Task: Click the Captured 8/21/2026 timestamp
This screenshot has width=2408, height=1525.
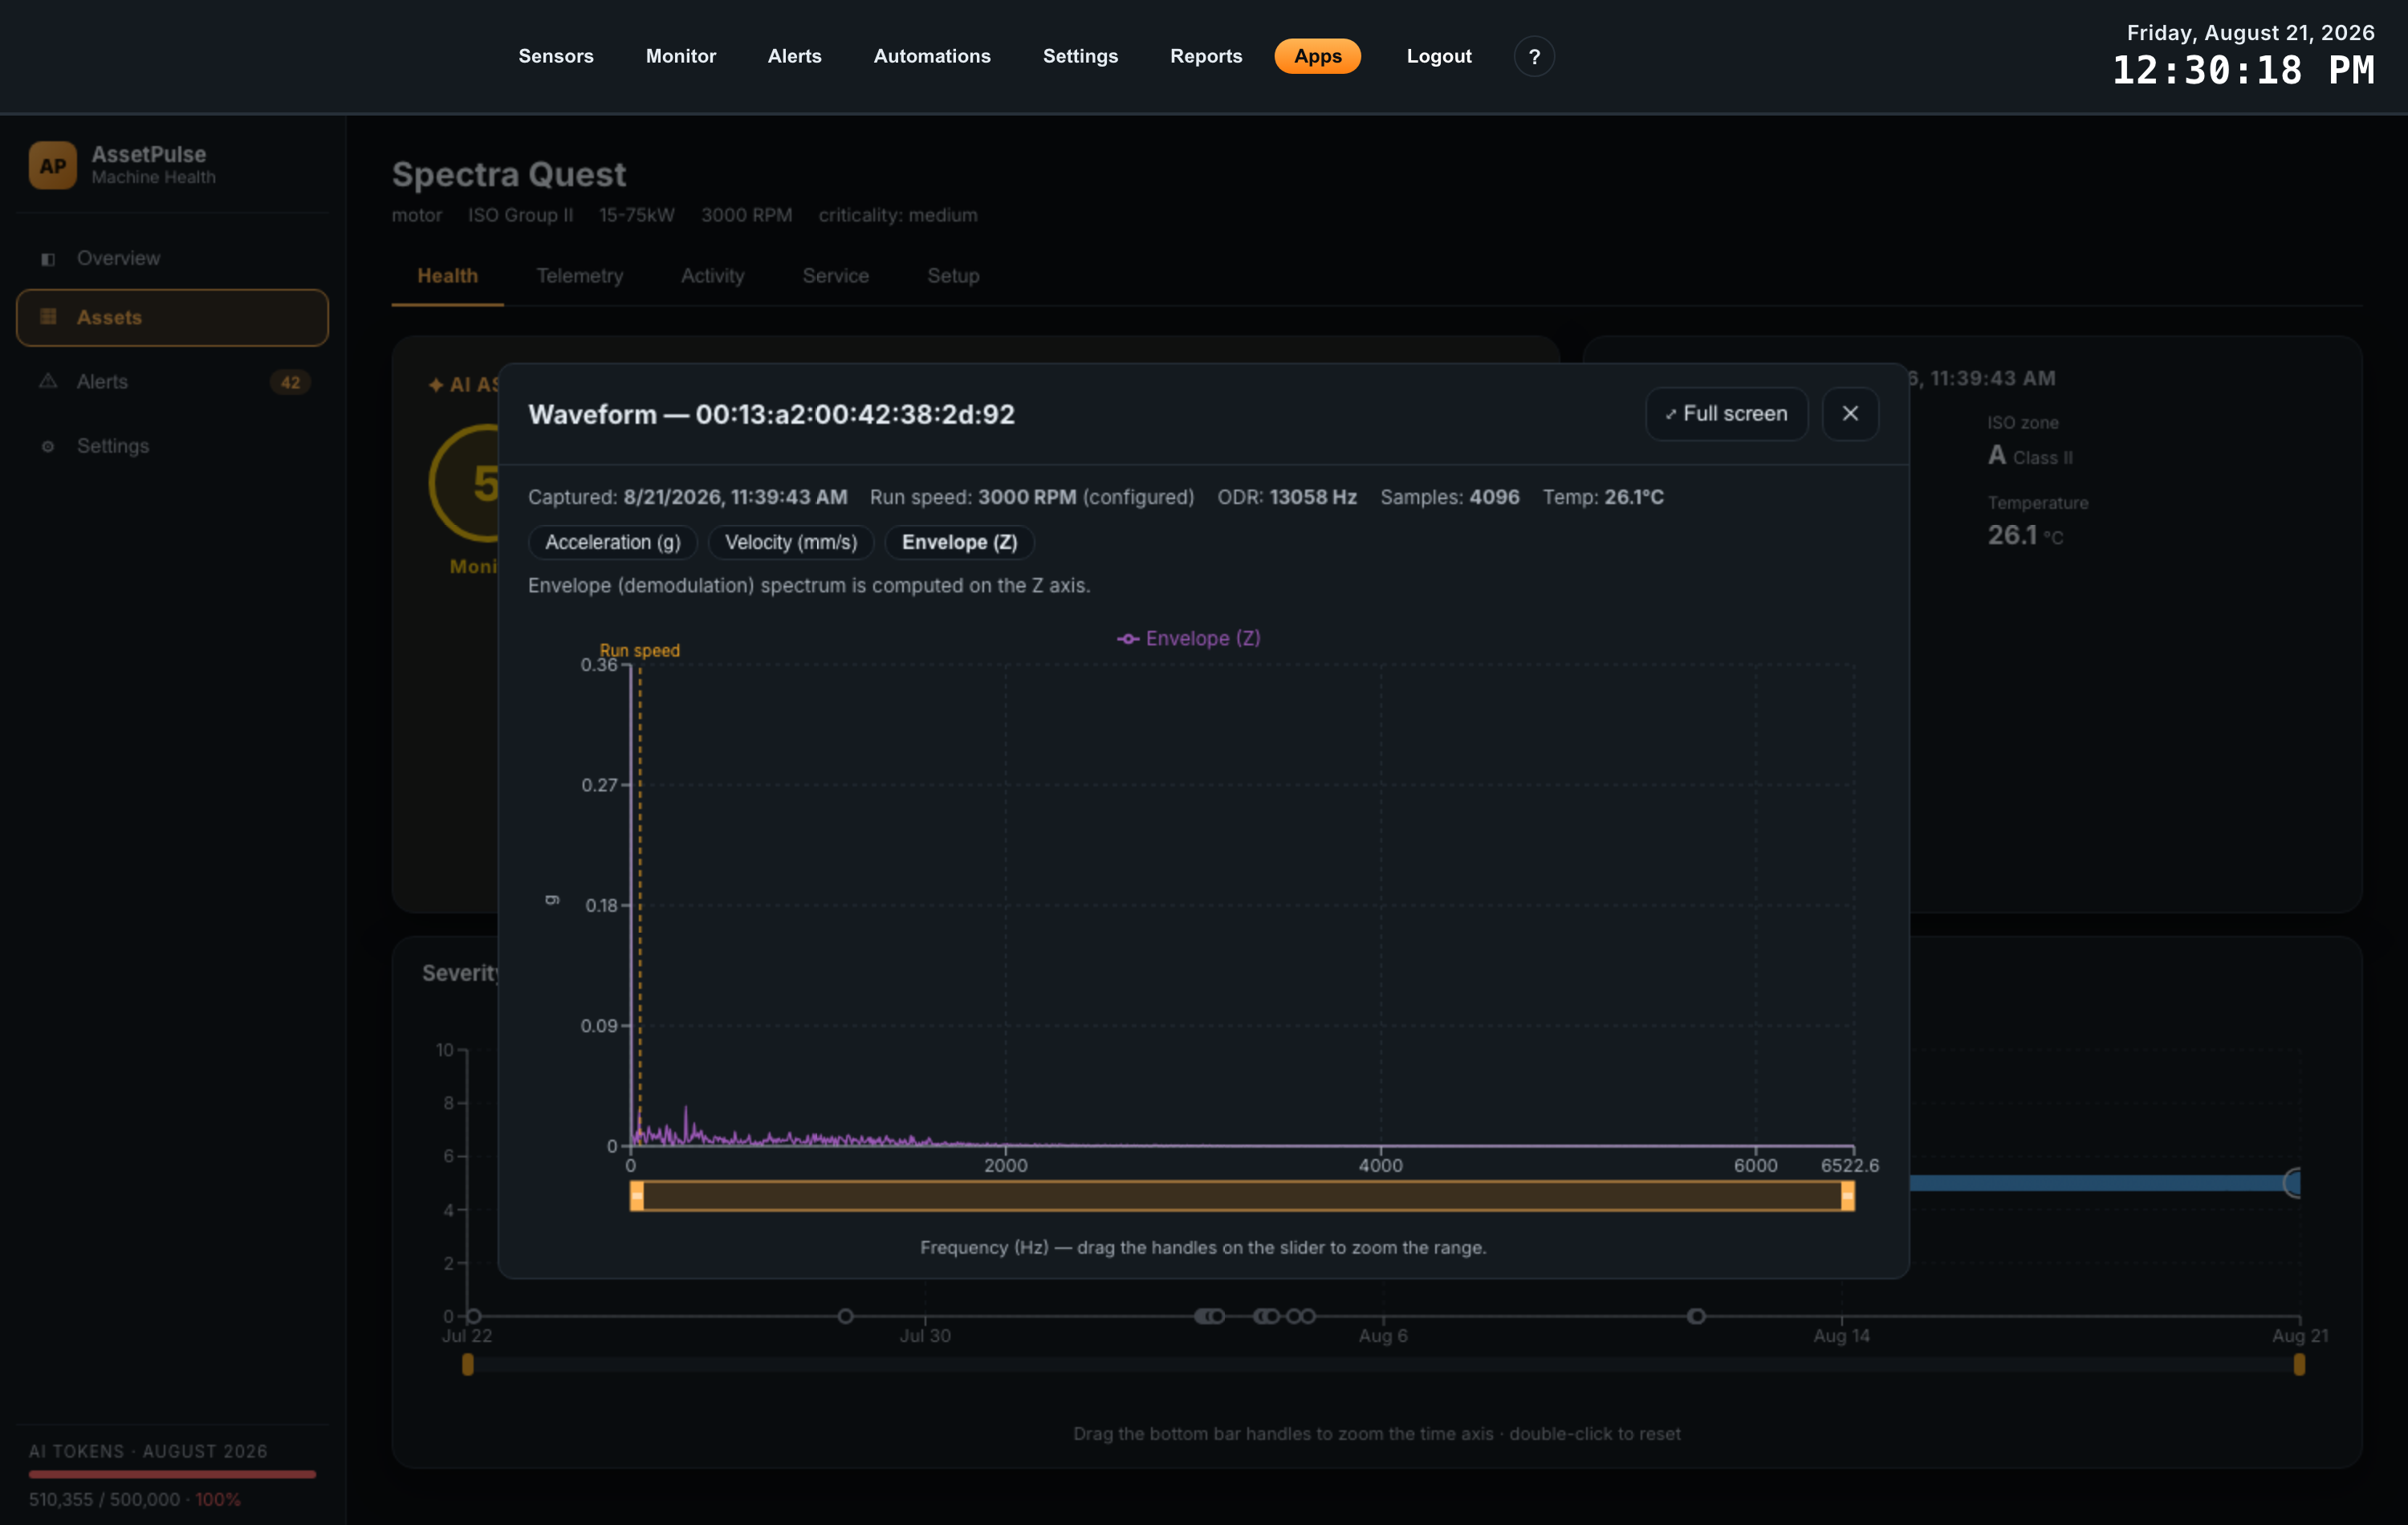Action: pos(735,497)
